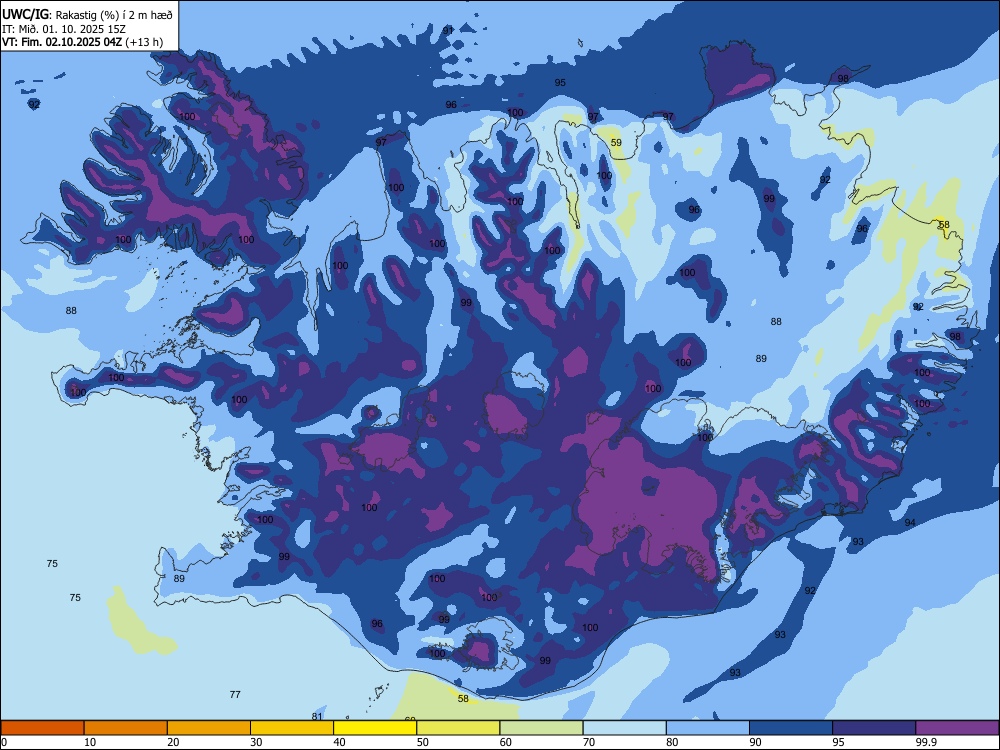Screen dimensions: 1000x750
Task: Click the legend label '30'
Action: (256, 742)
